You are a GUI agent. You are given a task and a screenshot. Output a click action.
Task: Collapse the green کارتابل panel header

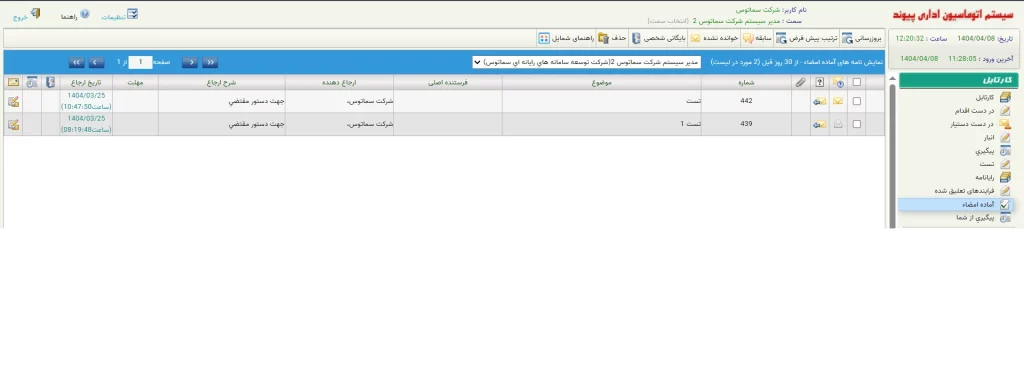point(959,80)
